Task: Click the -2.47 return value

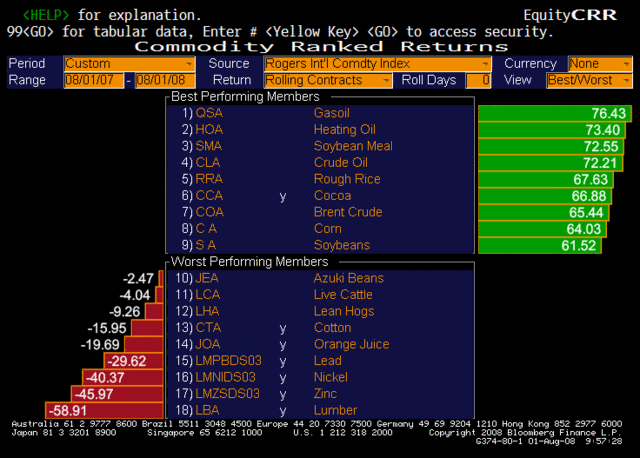Action: (x=138, y=279)
